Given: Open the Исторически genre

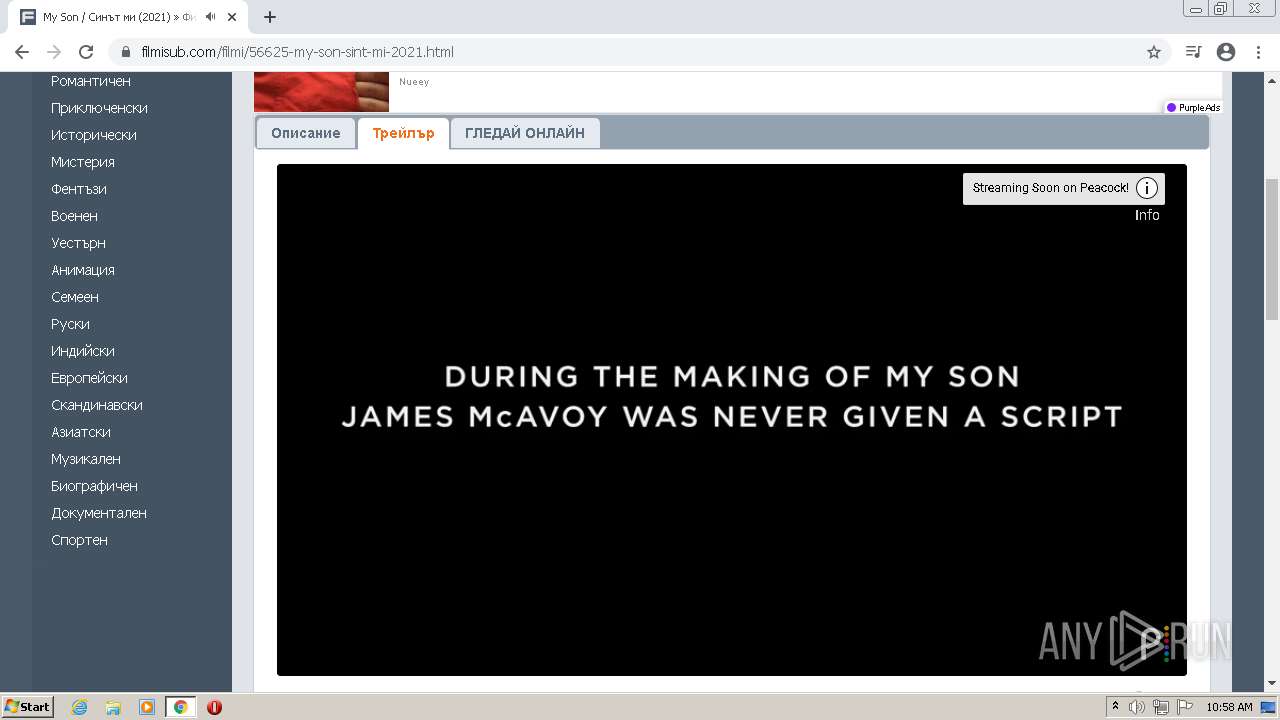Looking at the screenshot, I should (94, 135).
